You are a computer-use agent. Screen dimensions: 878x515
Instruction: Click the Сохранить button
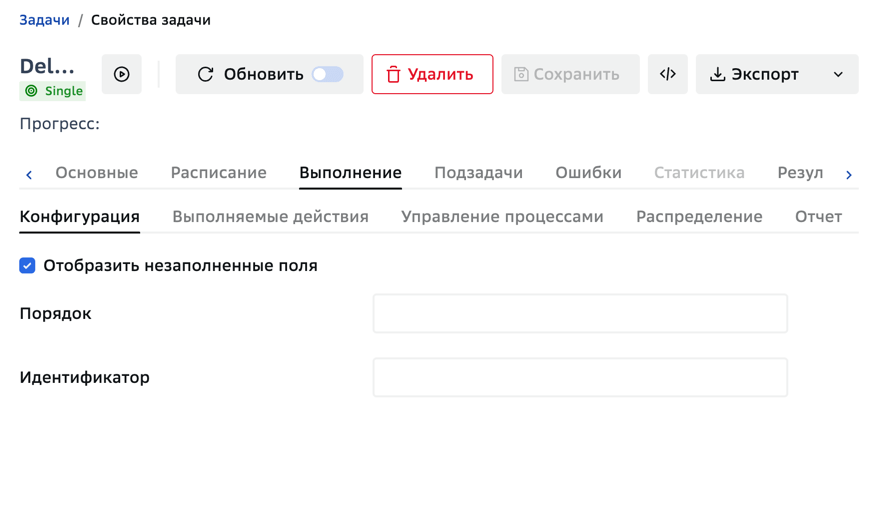coord(570,74)
